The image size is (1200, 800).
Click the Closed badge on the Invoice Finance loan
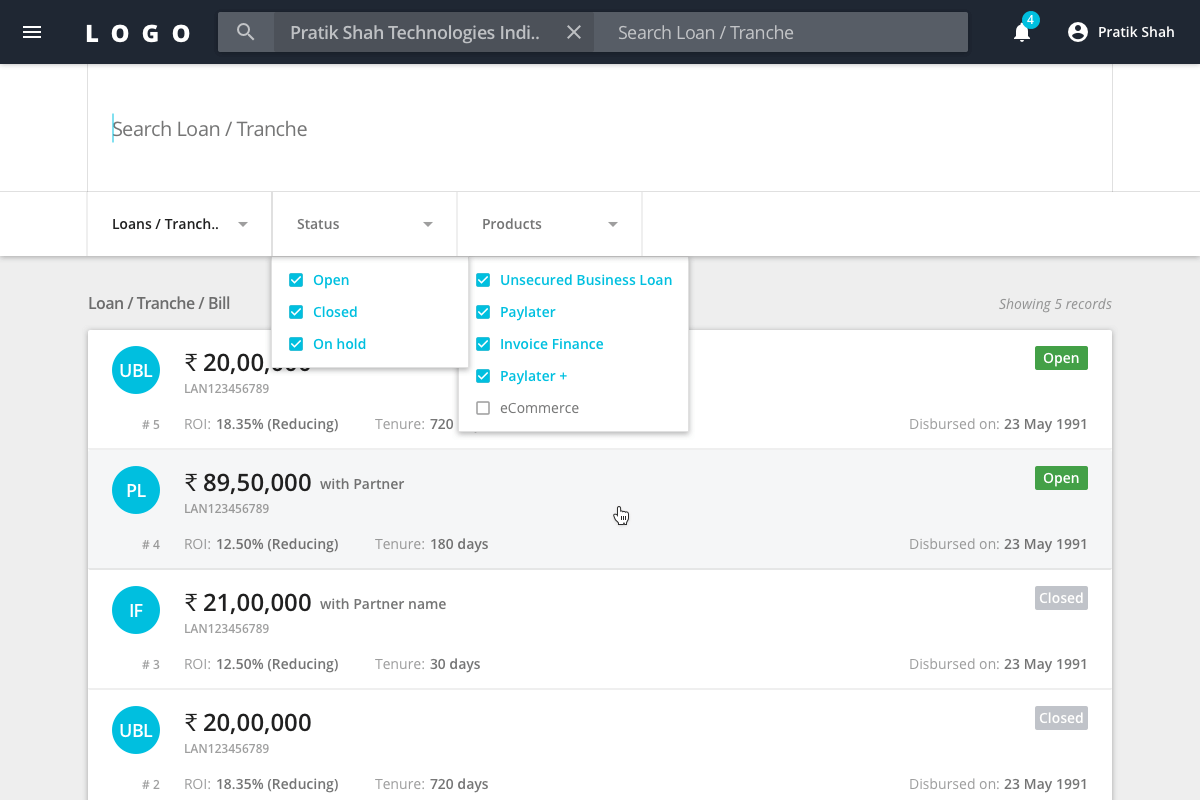click(x=1060, y=597)
